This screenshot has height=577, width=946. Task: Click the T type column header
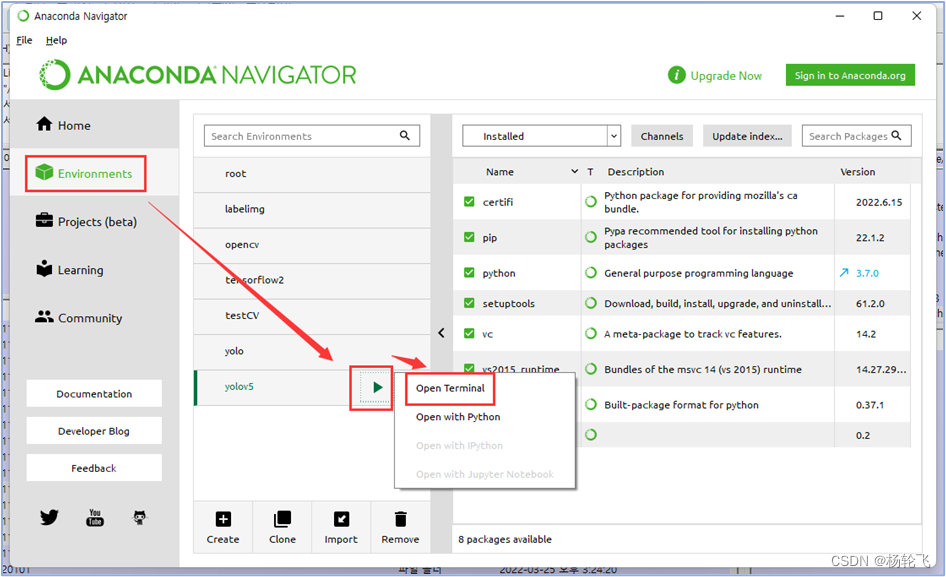click(590, 172)
